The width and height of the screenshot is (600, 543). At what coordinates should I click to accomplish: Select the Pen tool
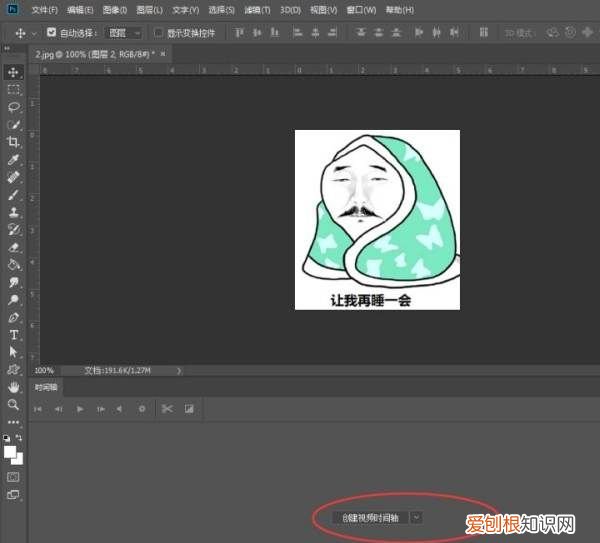pyautogui.click(x=13, y=317)
